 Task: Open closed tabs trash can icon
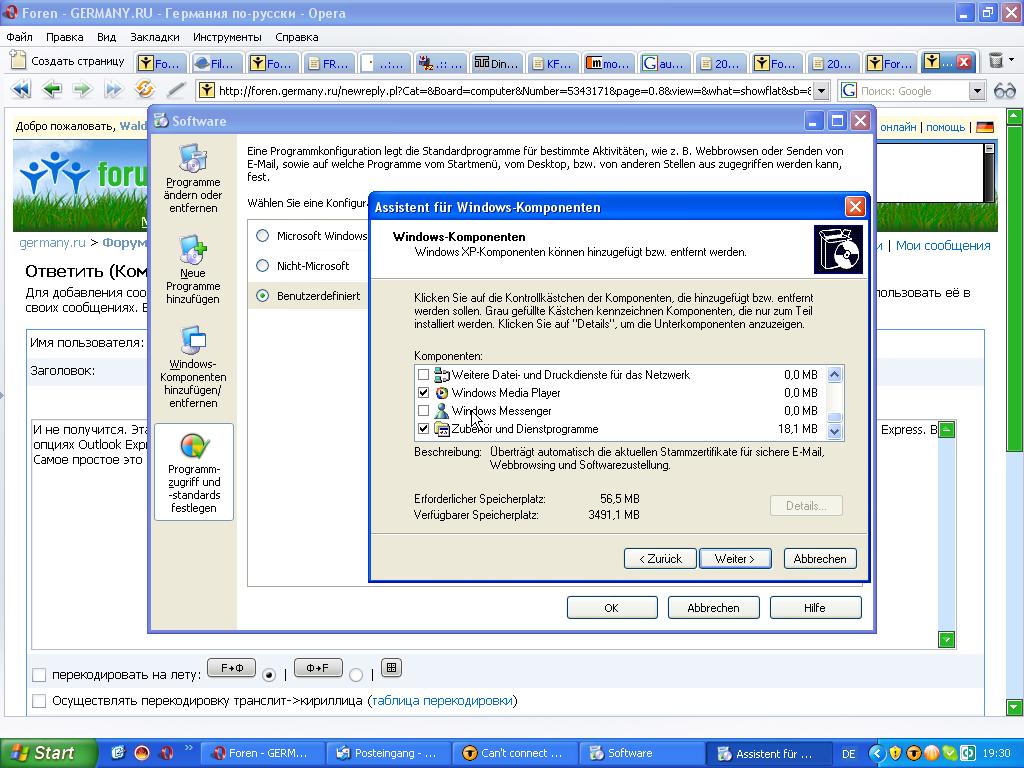click(995, 61)
